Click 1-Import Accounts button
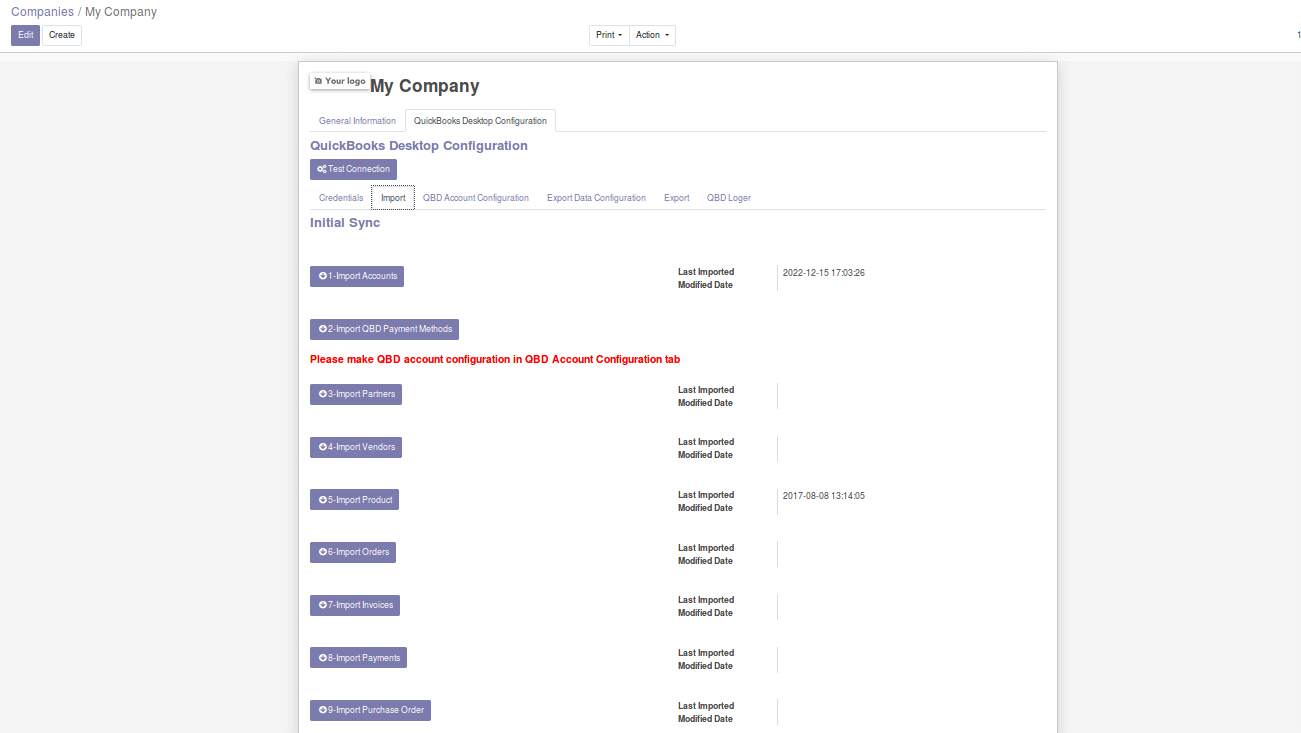The height and width of the screenshot is (733, 1301). [357, 276]
